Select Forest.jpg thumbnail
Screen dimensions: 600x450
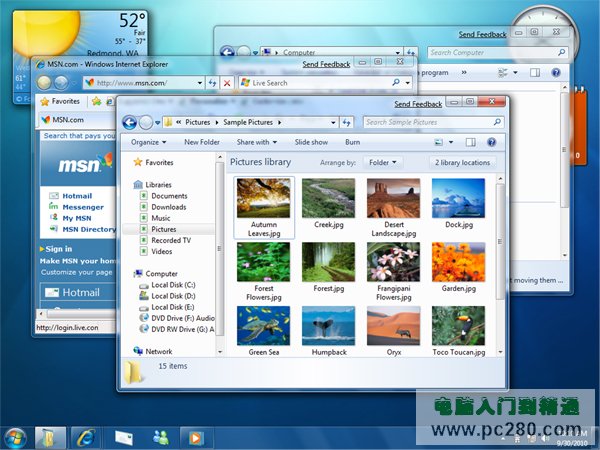click(329, 262)
